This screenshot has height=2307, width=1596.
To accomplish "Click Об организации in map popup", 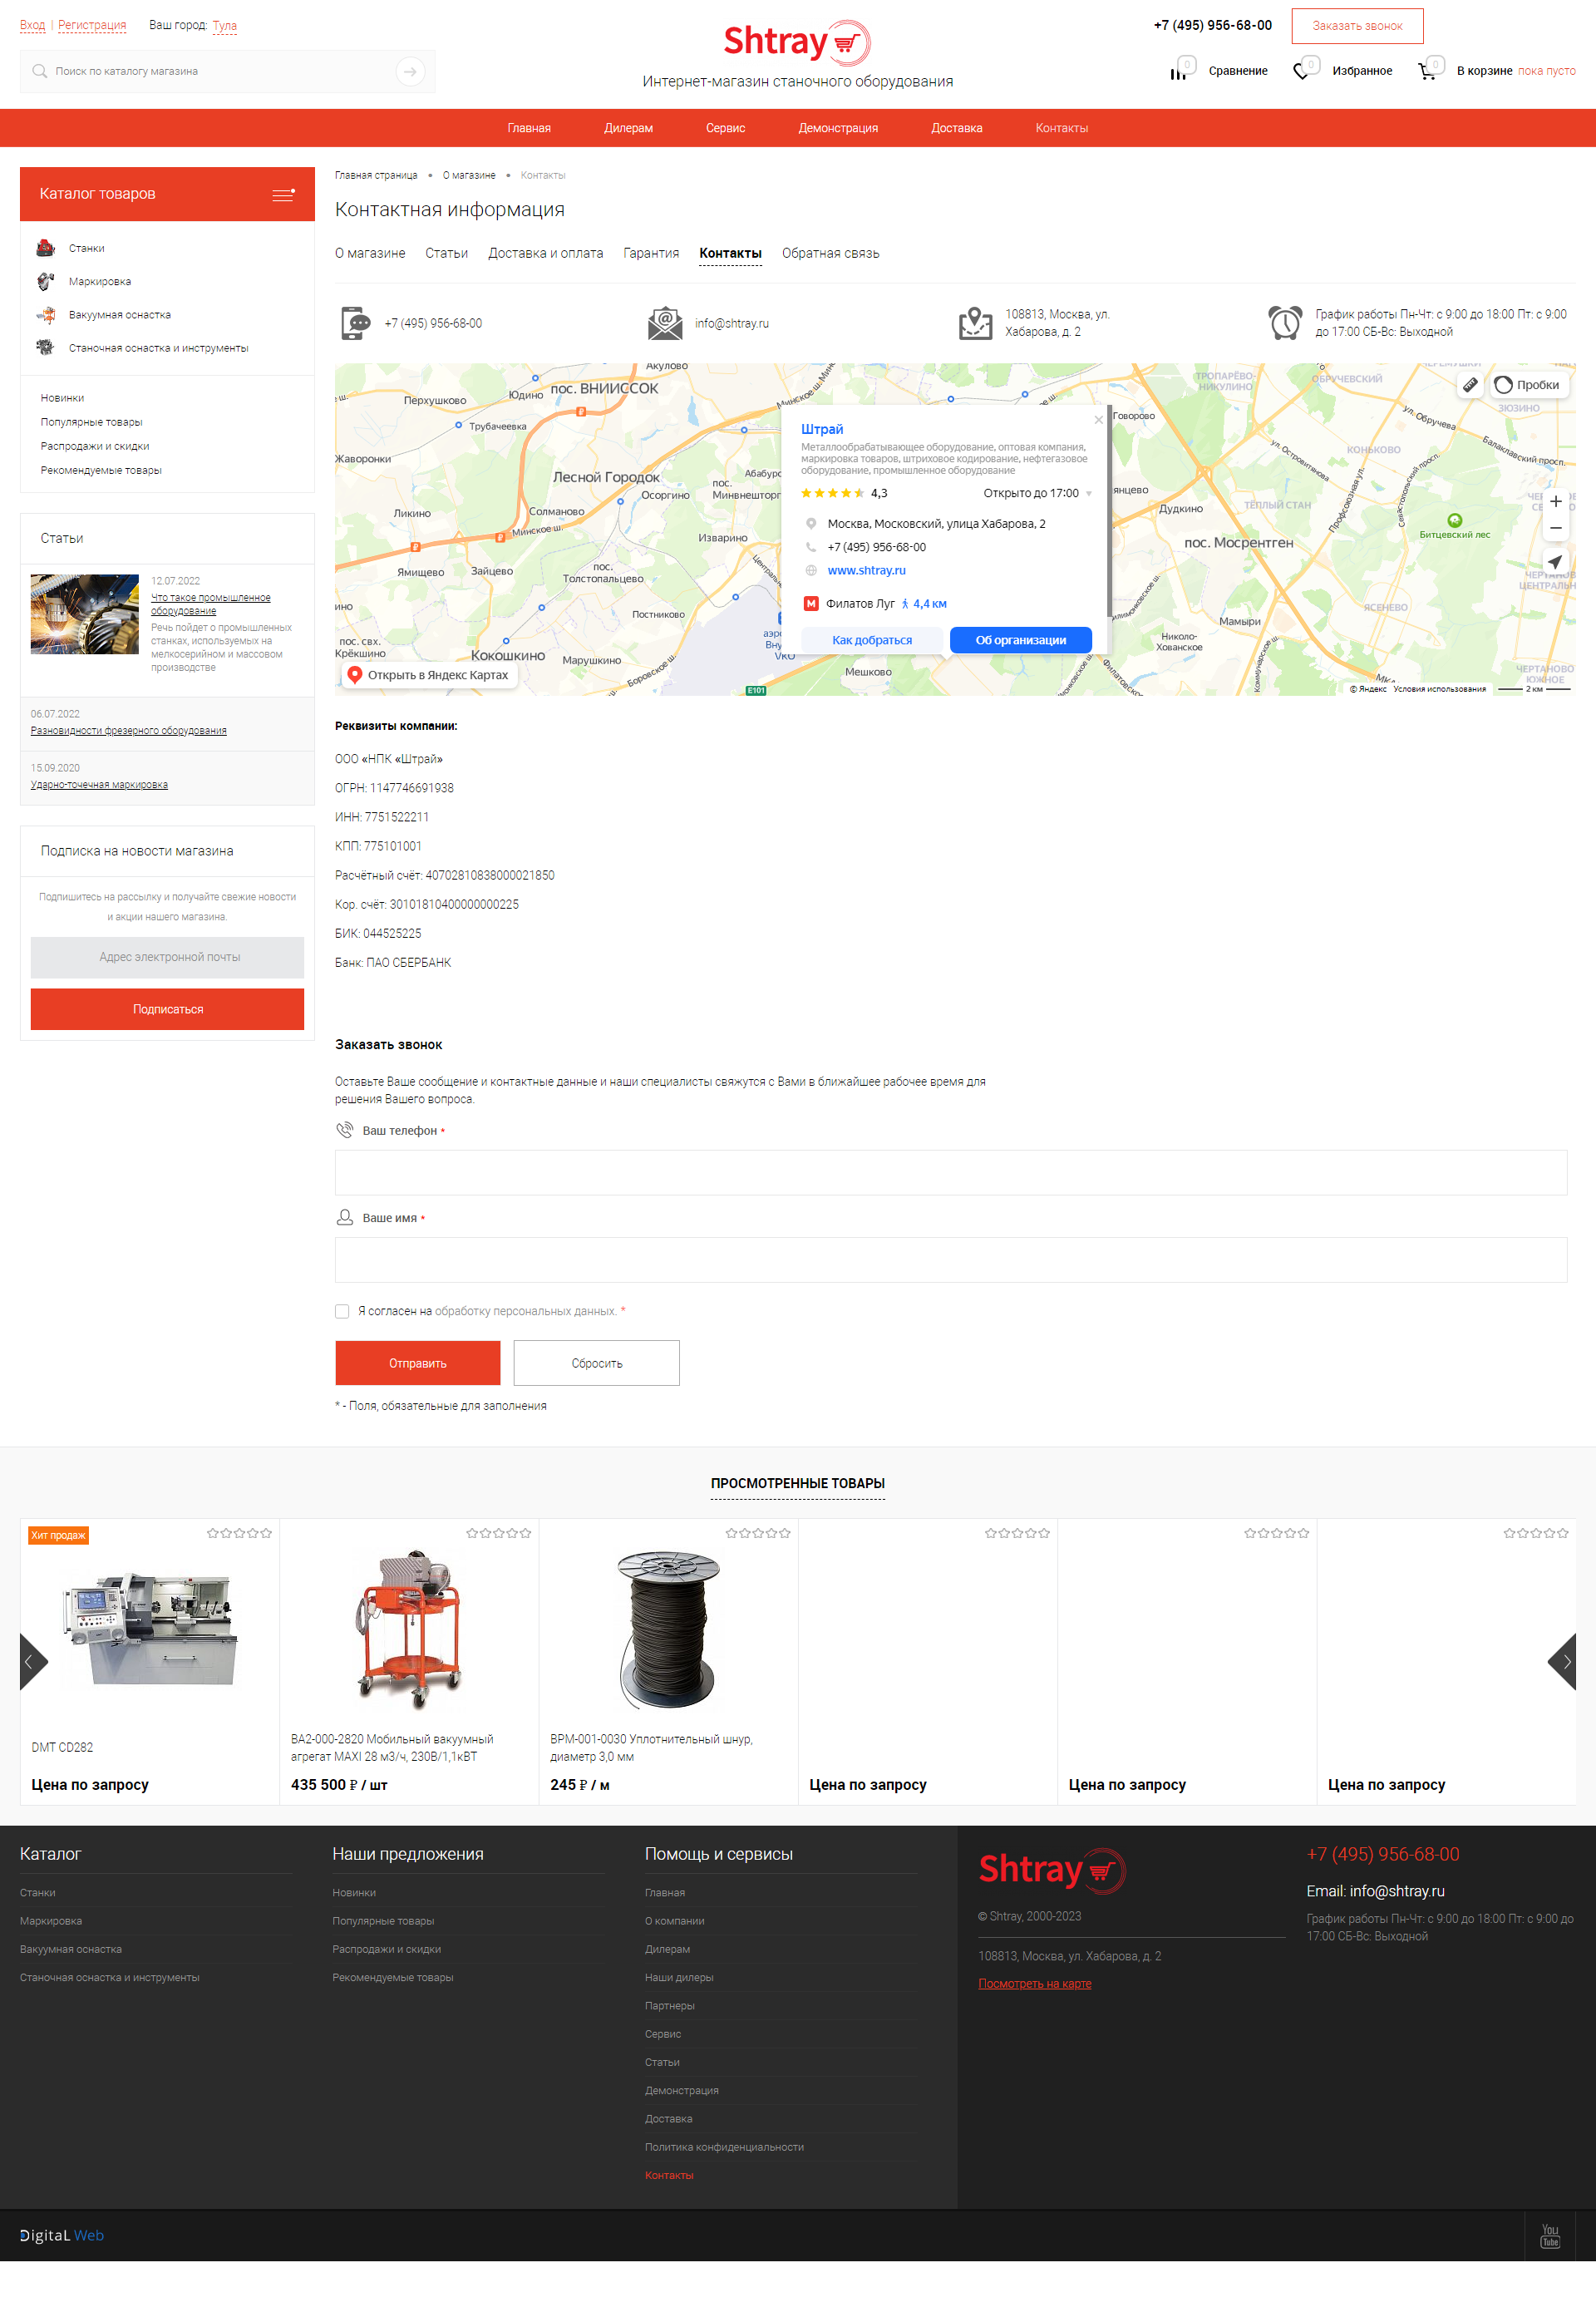I will (x=1020, y=640).
